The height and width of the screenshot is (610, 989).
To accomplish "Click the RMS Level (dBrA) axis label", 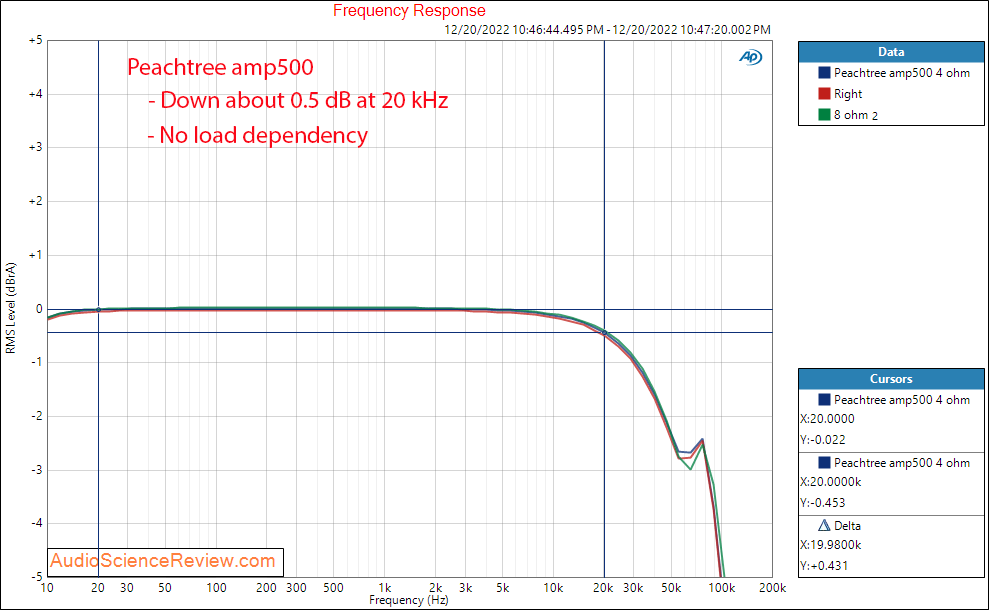I will point(11,308).
